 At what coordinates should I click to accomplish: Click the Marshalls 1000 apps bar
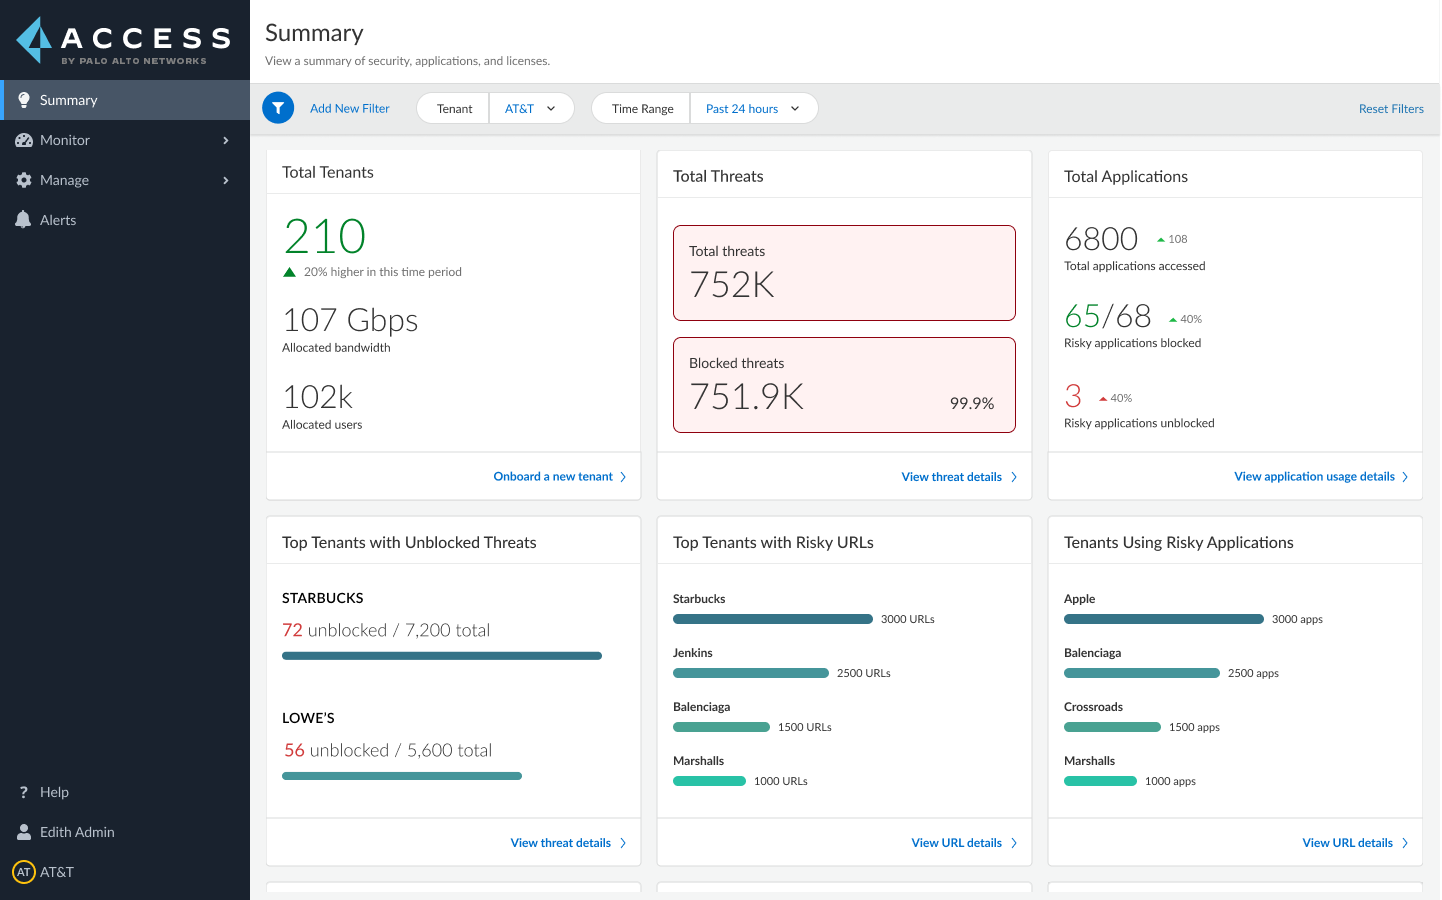[x=1100, y=781]
